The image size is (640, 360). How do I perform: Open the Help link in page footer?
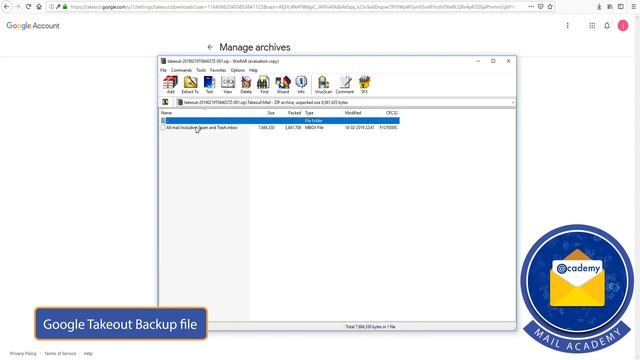(88, 353)
